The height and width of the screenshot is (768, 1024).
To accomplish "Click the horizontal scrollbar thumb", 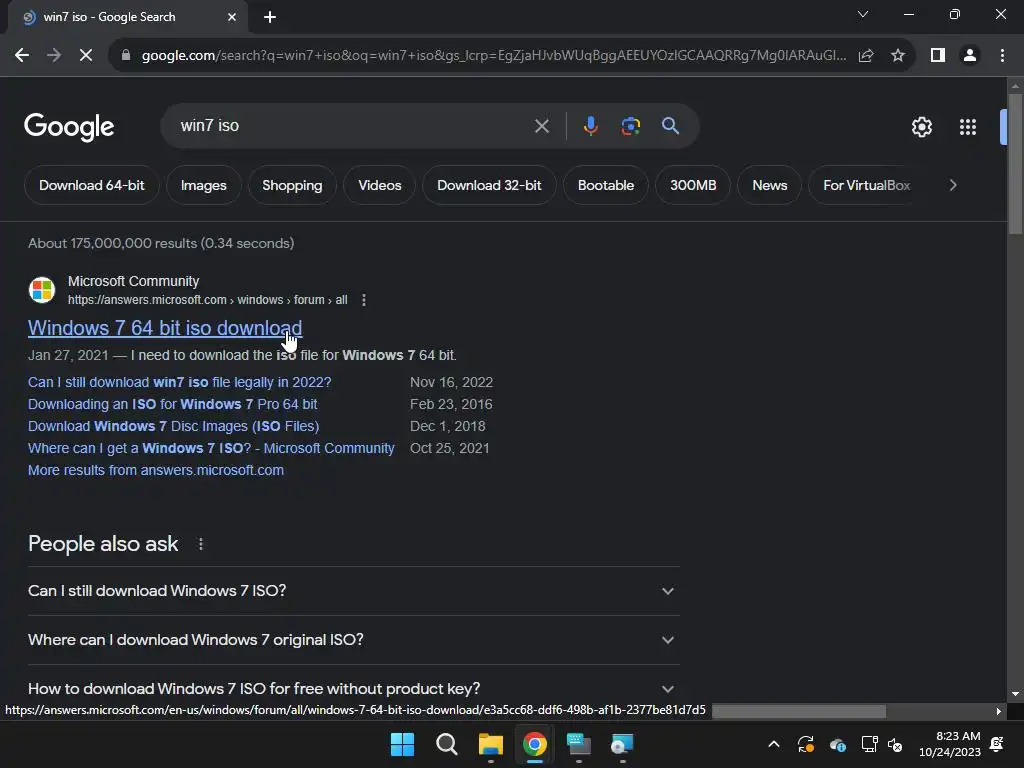I will [799, 711].
